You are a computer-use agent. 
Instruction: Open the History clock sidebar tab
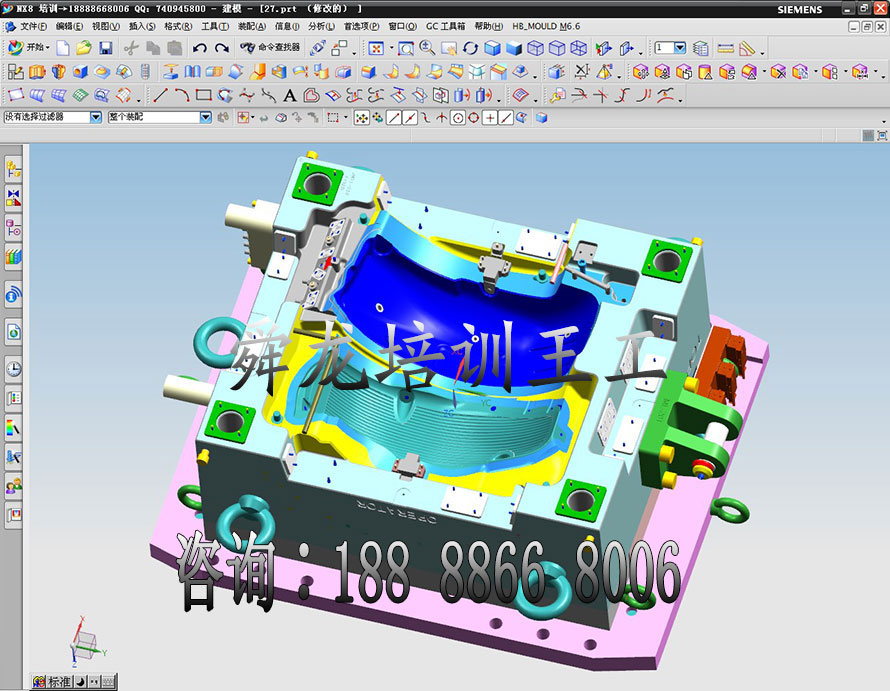click(x=14, y=369)
